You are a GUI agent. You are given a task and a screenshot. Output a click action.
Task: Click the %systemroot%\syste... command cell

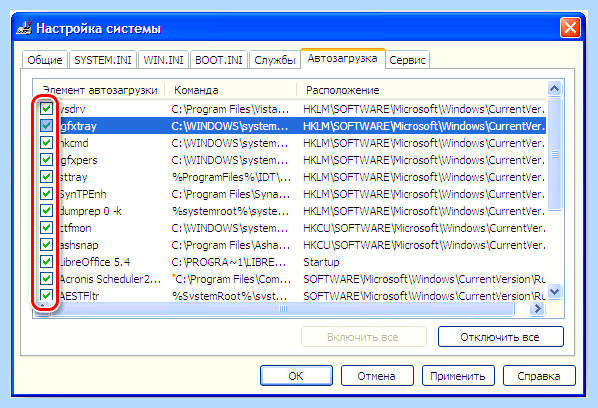tap(230, 211)
